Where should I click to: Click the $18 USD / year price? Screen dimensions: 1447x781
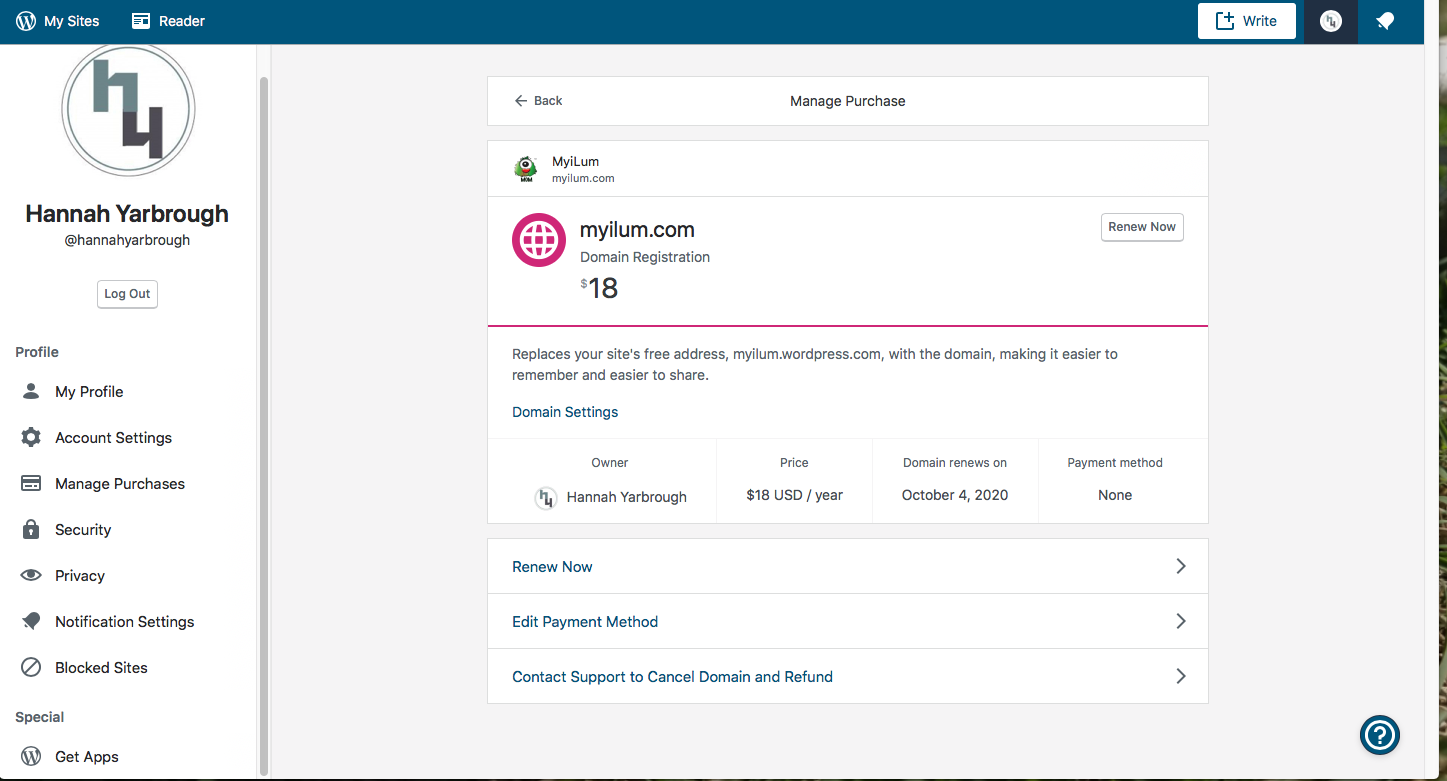click(794, 495)
